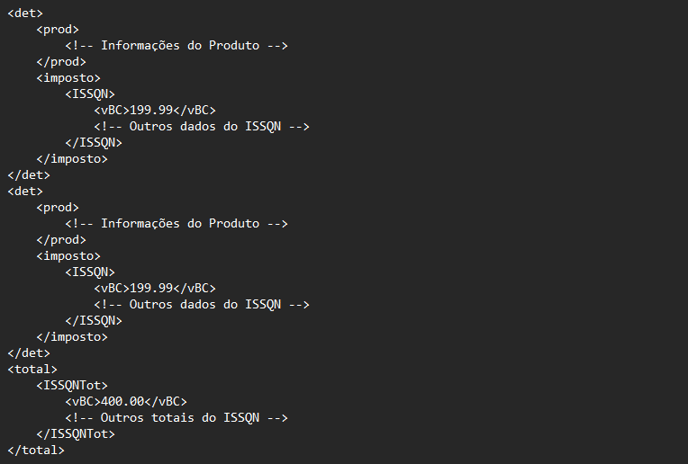Click the second Informações do Produto comment
This screenshot has width=688, height=464.
point(176,223)
